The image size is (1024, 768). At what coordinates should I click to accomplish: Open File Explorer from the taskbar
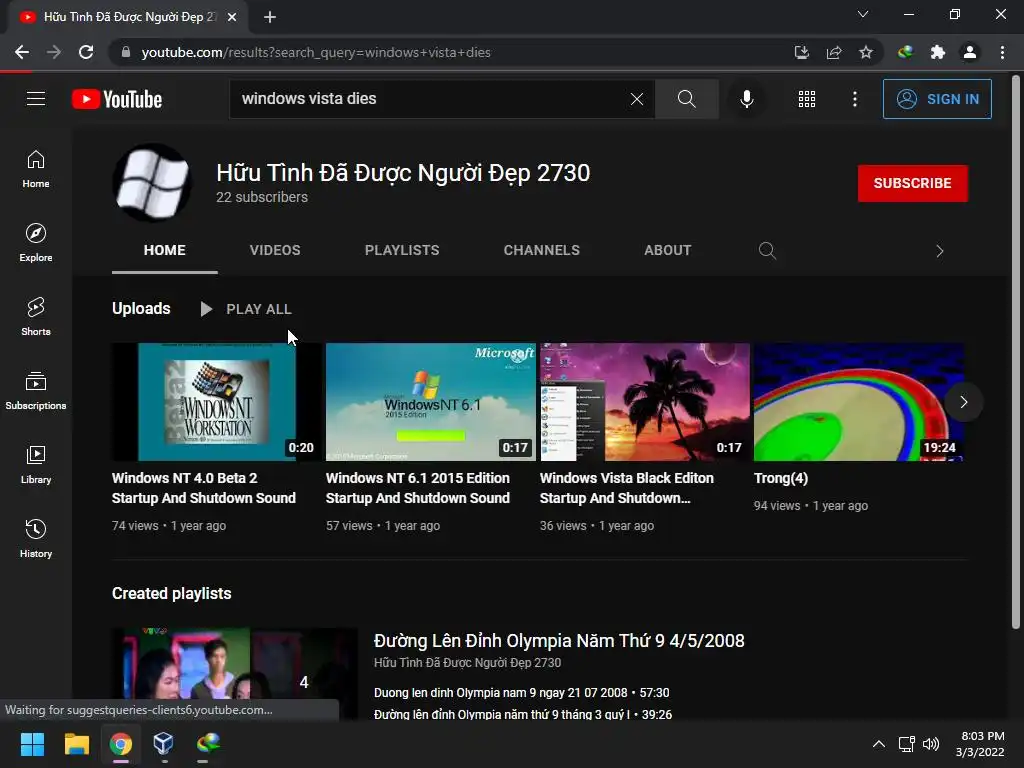pyautogui.click(x=76, y=744)
